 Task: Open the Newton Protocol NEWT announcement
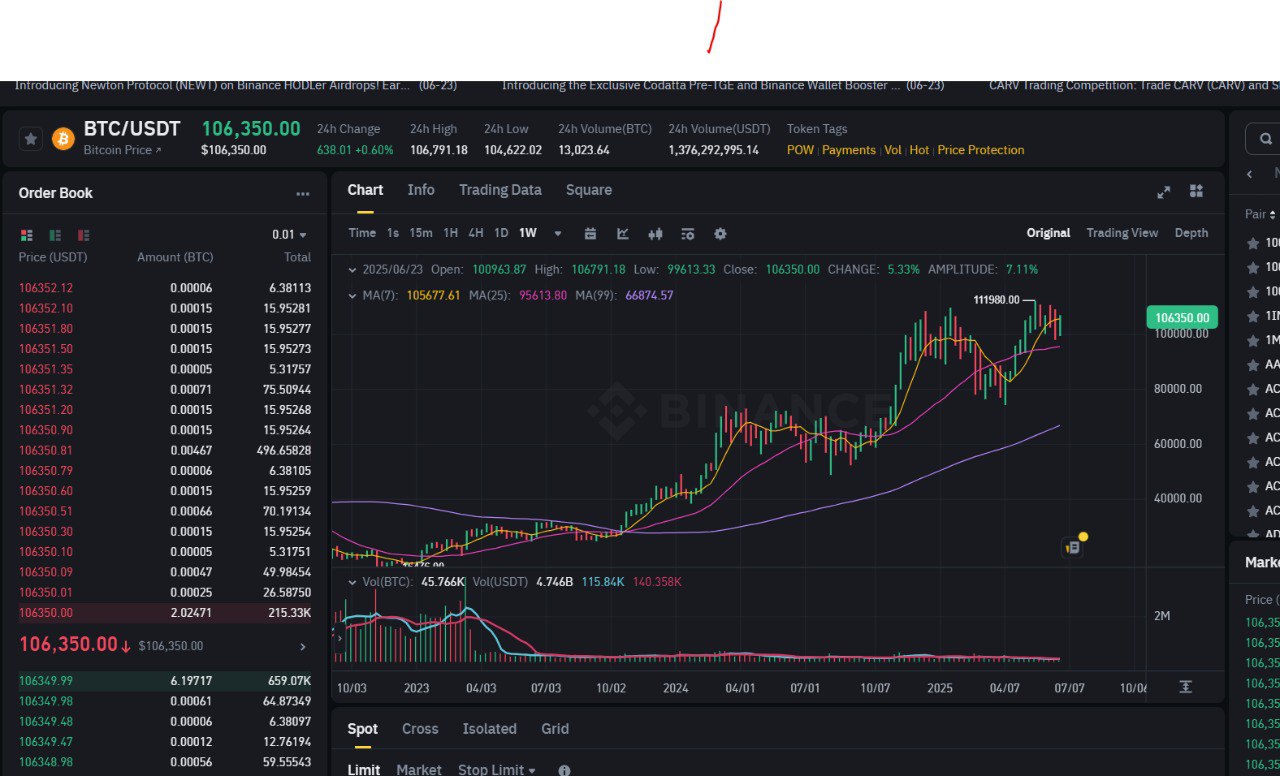click(x=236, y=86)
